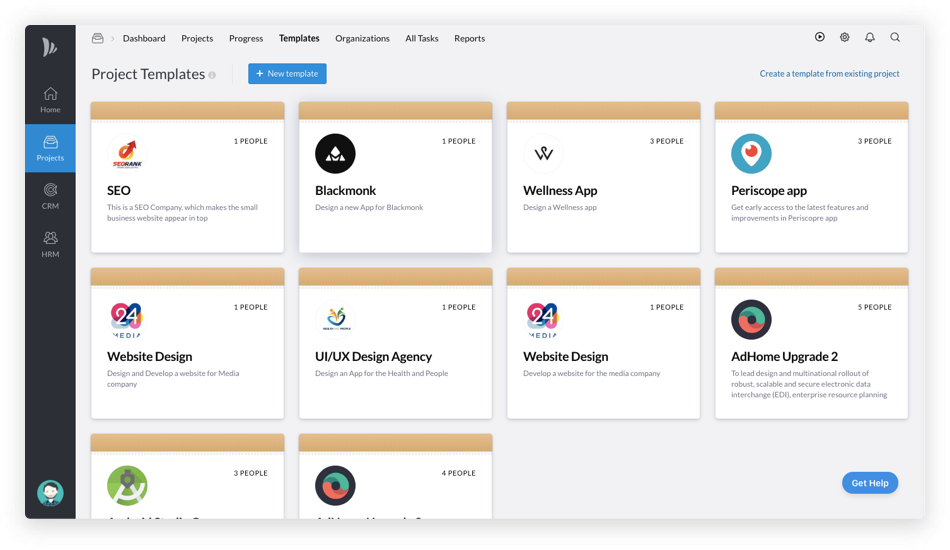This screenshot has height=550, width=950.
Task: Open the Organizations tab
Action: pyautogui.click(x=362, y=38)
